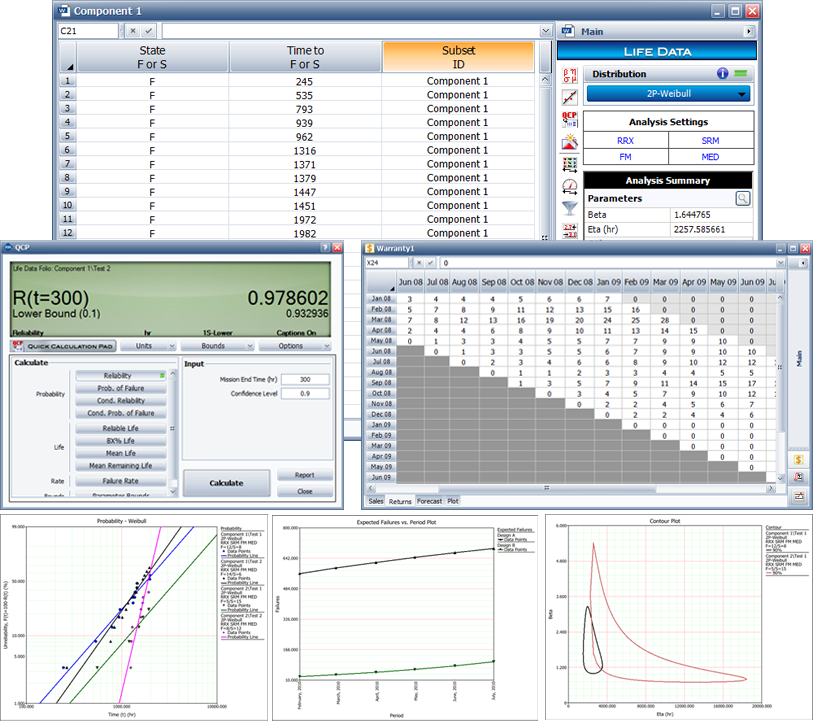Click the distribution wizard icon
The image size is (813, 721).
pyautogui.click(x=570, y=141)
